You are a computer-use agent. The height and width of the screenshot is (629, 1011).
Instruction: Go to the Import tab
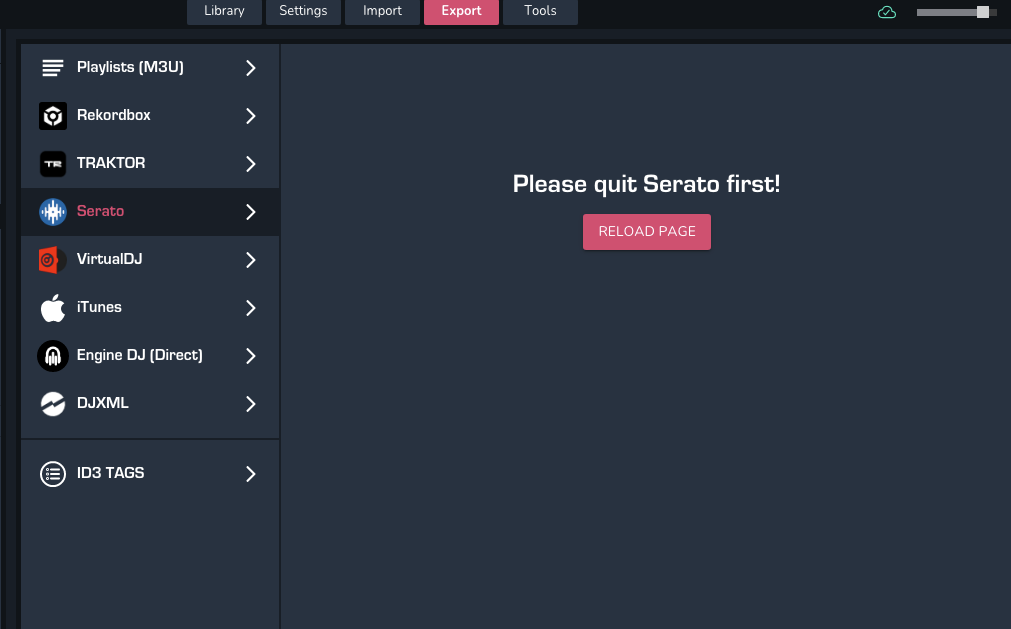[x=382, y=11]
